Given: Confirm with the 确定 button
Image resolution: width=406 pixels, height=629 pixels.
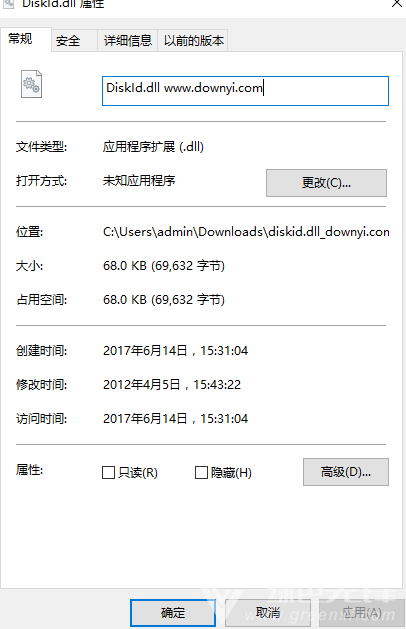Looking at the screenshot, I should click(173, 613).
